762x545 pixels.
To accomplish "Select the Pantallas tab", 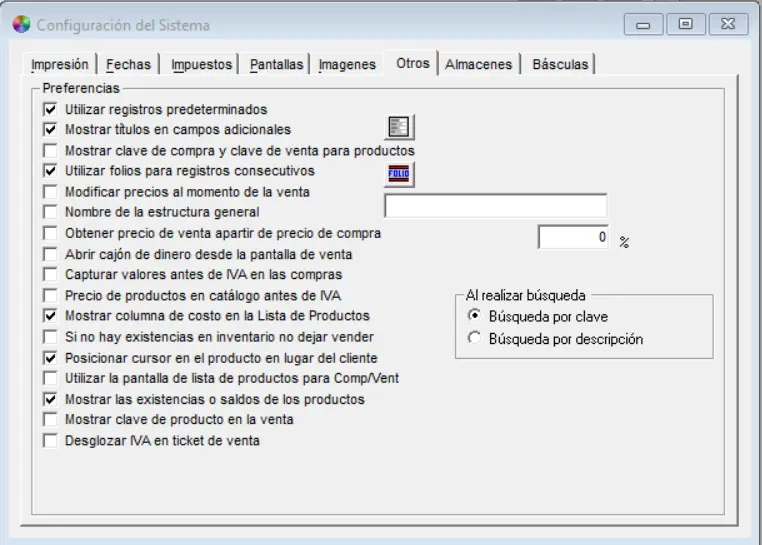I will [276, 65].
